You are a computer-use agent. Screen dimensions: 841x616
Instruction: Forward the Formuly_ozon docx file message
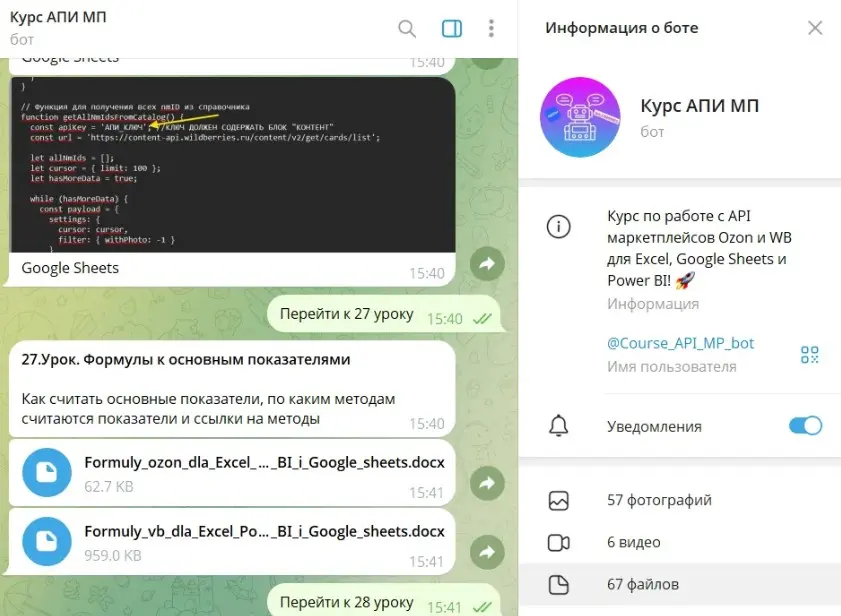coord(487,483)
